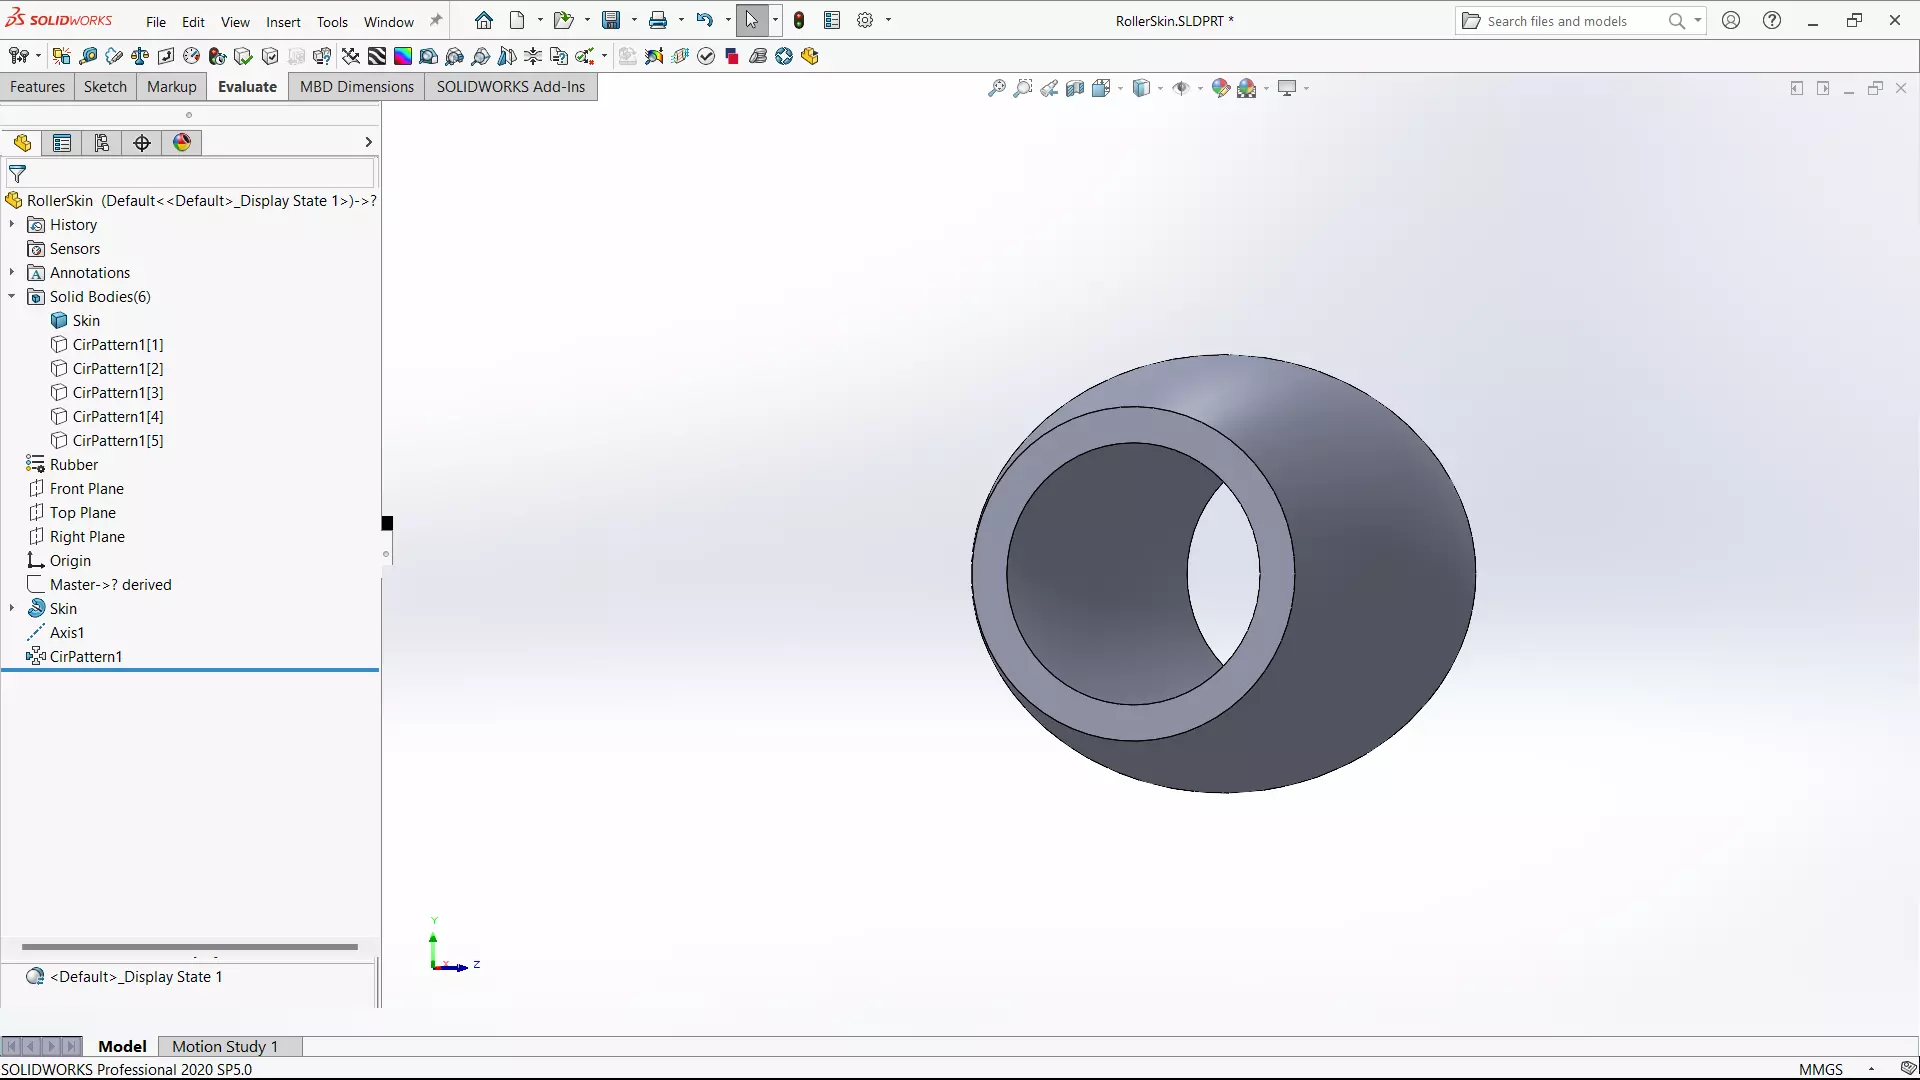Image resolution: width=1920 pixels, height=1080 pixels.
Task: Click the File Properties icon
Action: [x=832, y=20]
